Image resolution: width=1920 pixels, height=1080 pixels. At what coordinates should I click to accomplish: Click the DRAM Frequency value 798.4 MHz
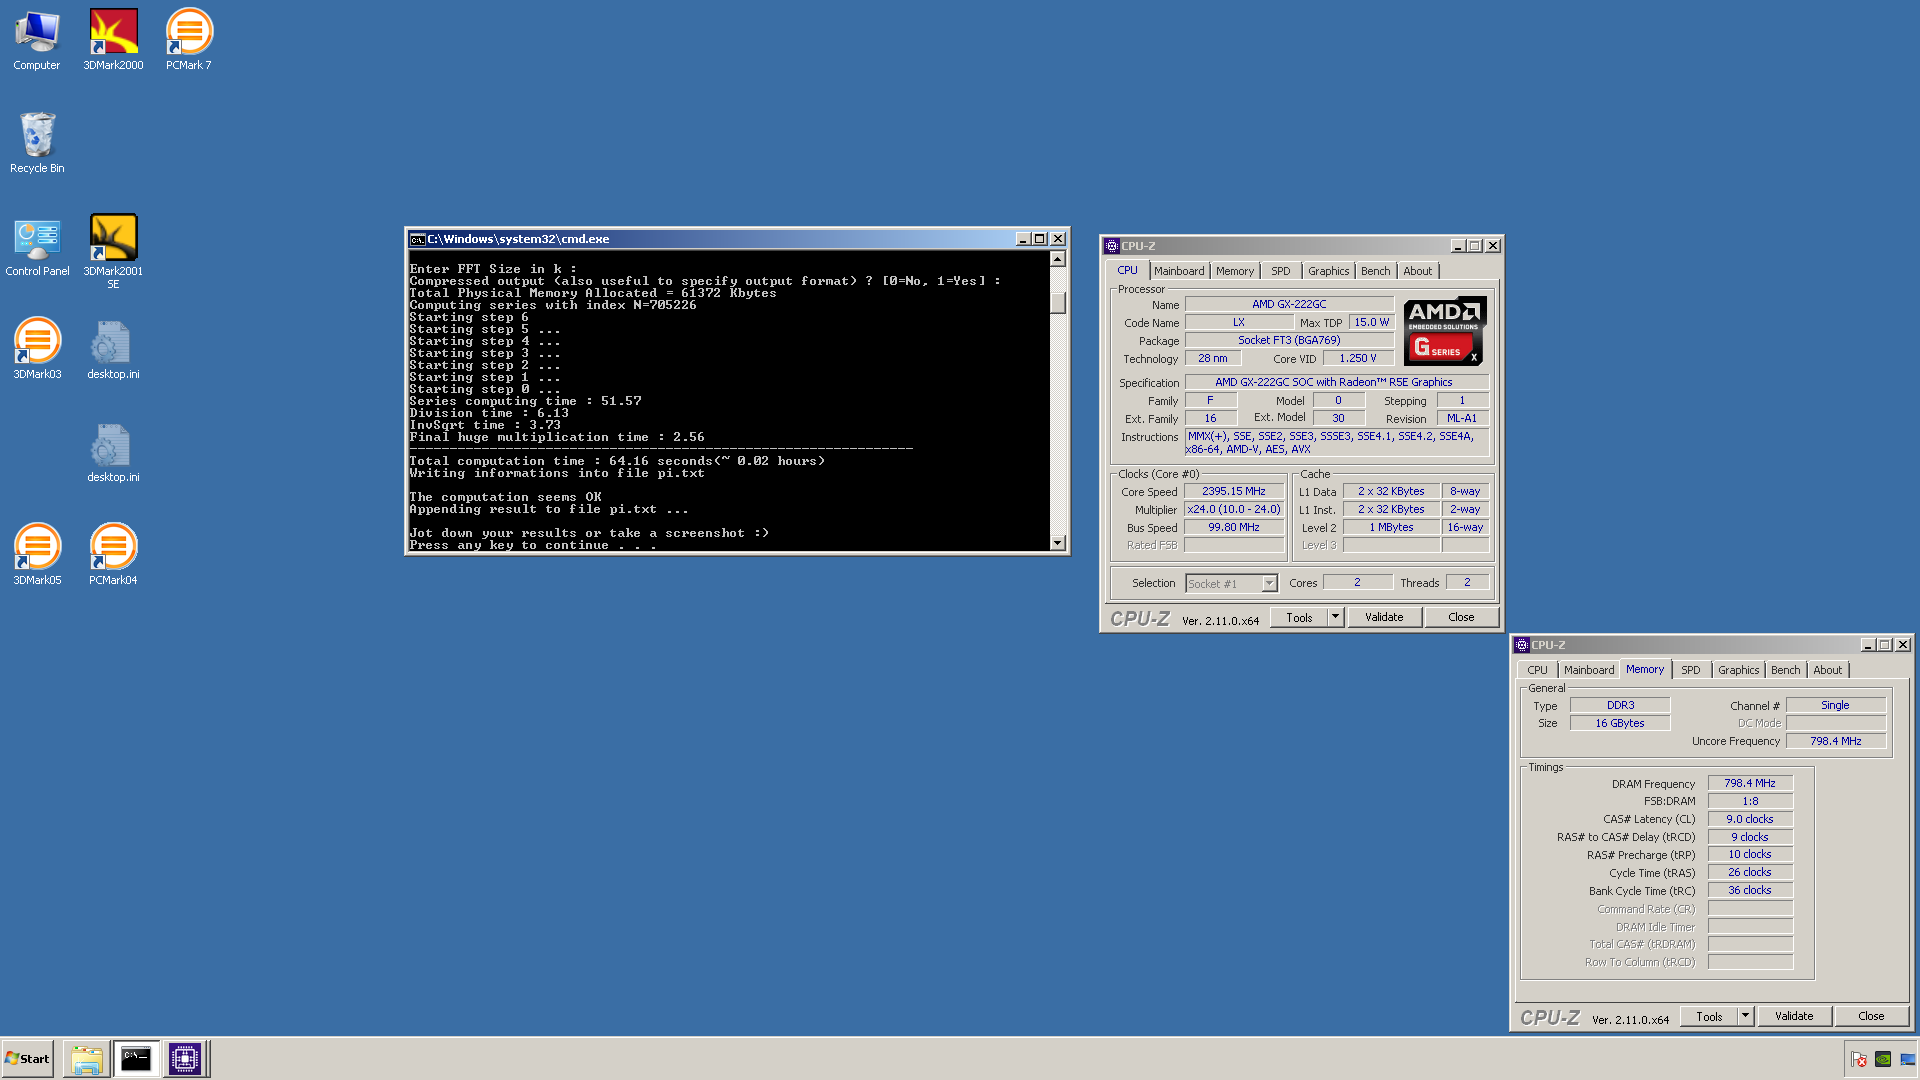tap(1750, 783)
